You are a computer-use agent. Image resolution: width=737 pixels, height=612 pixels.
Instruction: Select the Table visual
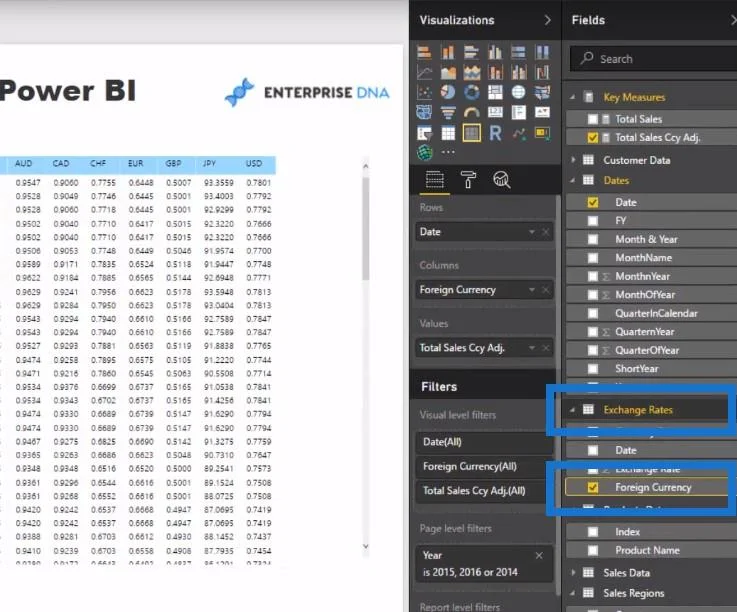point(448,133)
